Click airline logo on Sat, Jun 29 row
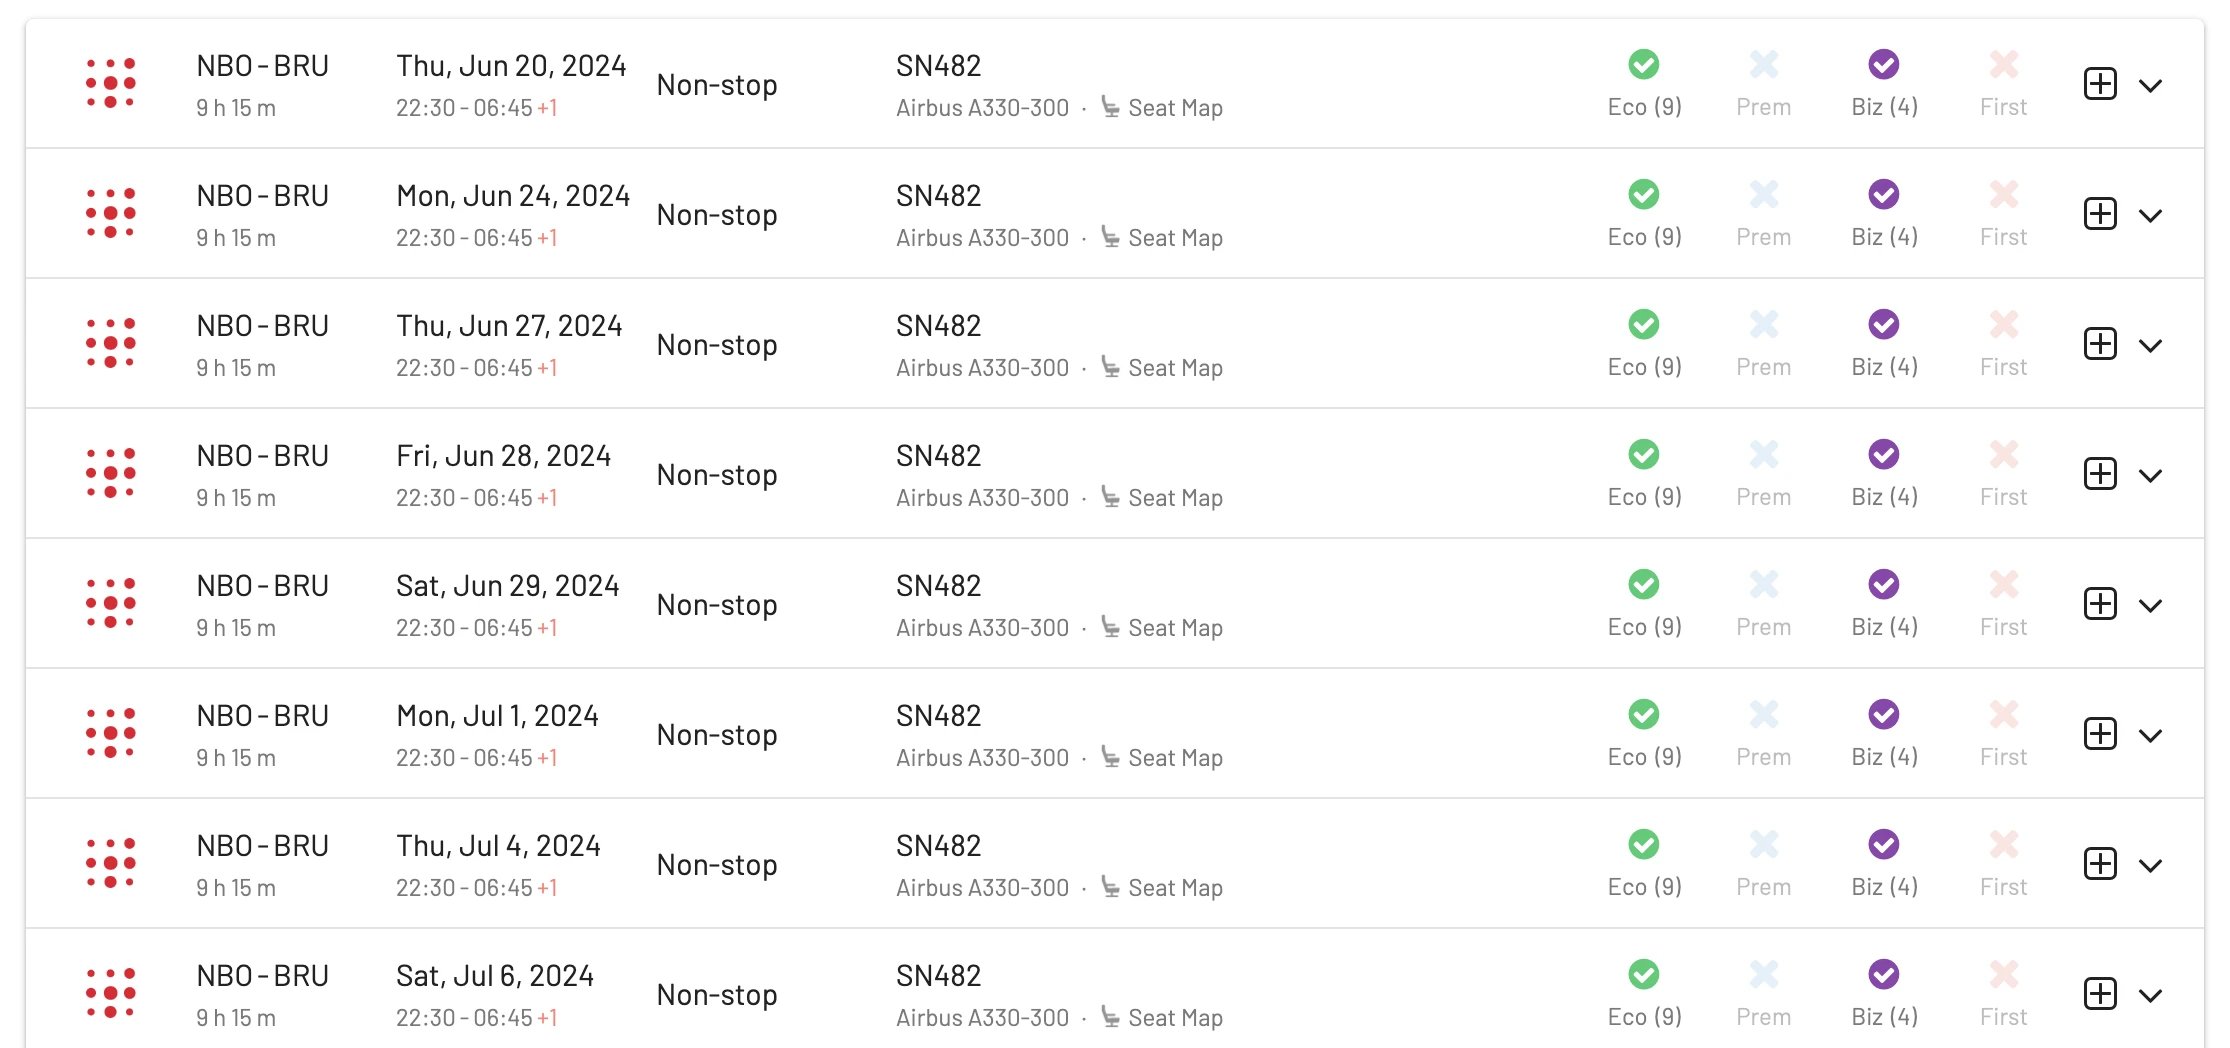 [x=111, y=603]
